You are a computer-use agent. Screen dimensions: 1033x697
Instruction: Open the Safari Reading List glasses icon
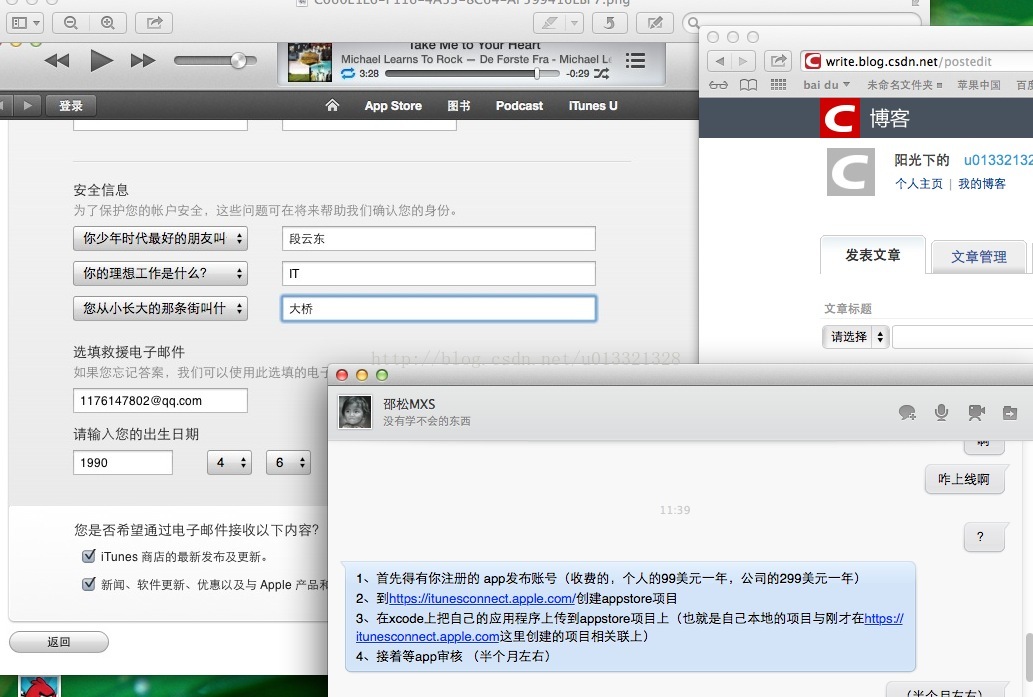pos(719,85)
